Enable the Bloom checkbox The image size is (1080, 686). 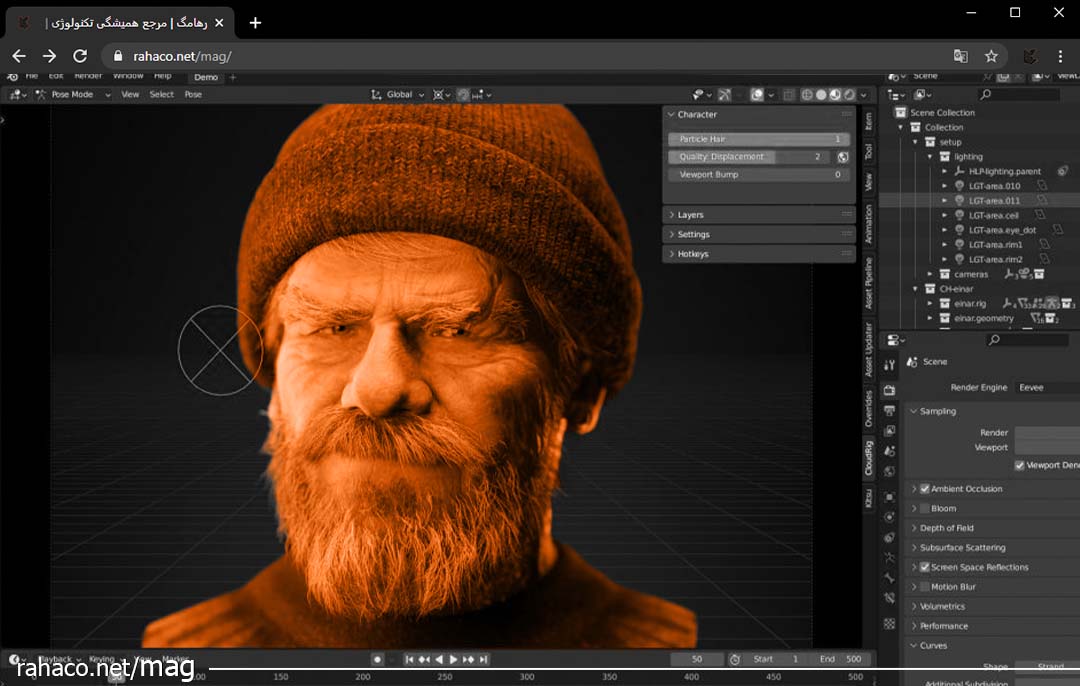coord(925,509)
